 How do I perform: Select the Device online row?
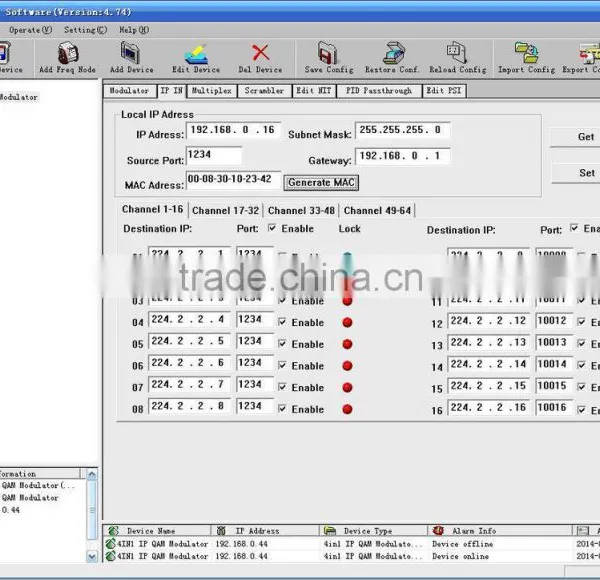[351, 556]
